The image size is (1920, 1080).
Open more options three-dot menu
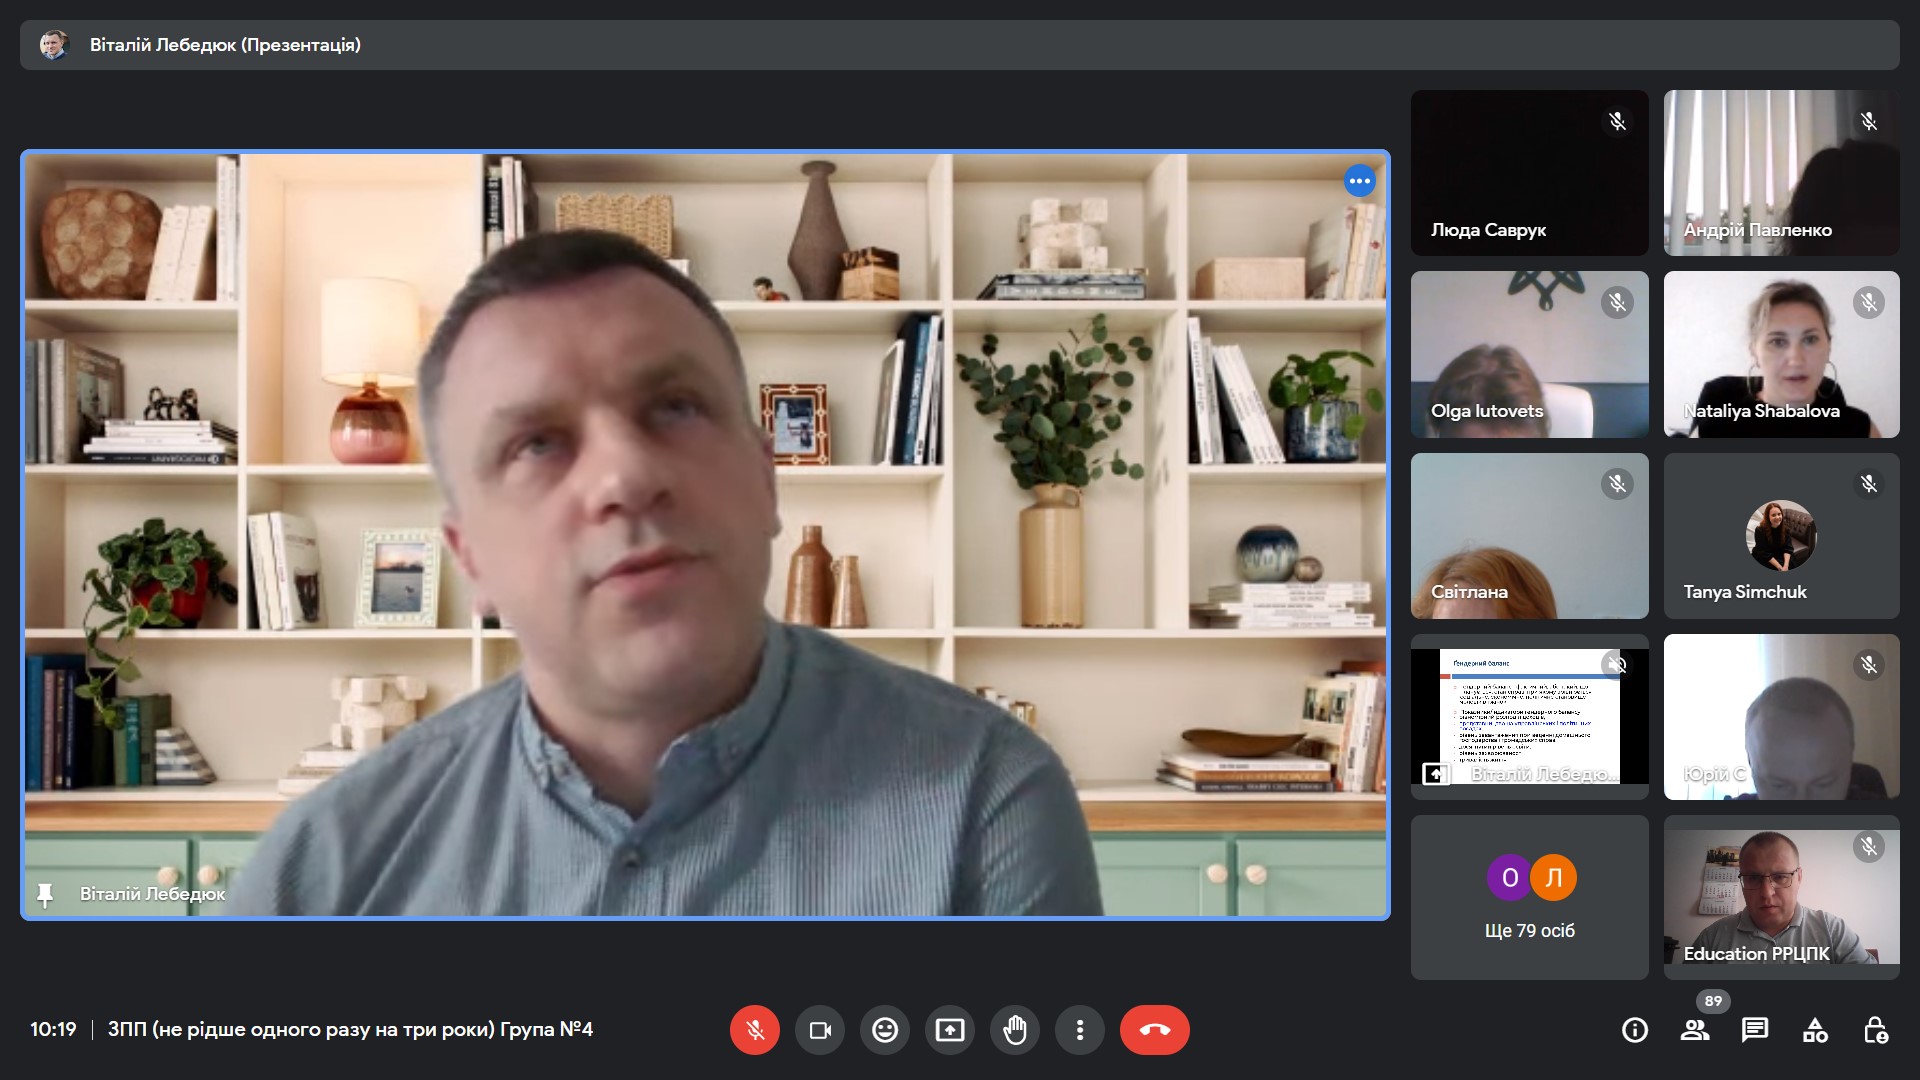pyautogui.click(x=1080, y=1029)
